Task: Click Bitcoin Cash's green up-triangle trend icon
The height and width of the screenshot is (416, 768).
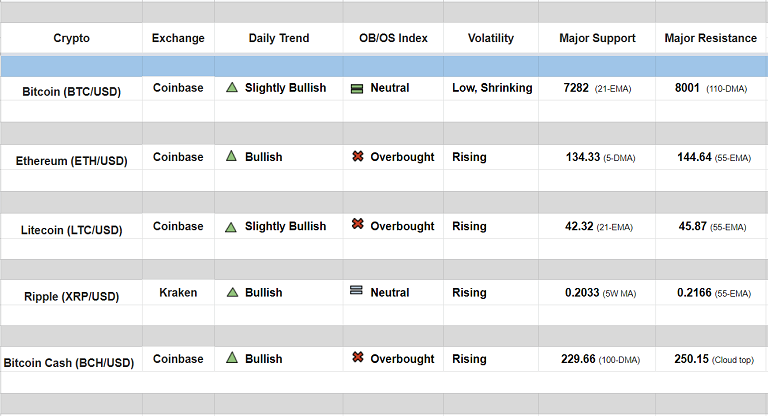Action: [x=232, y=358]
